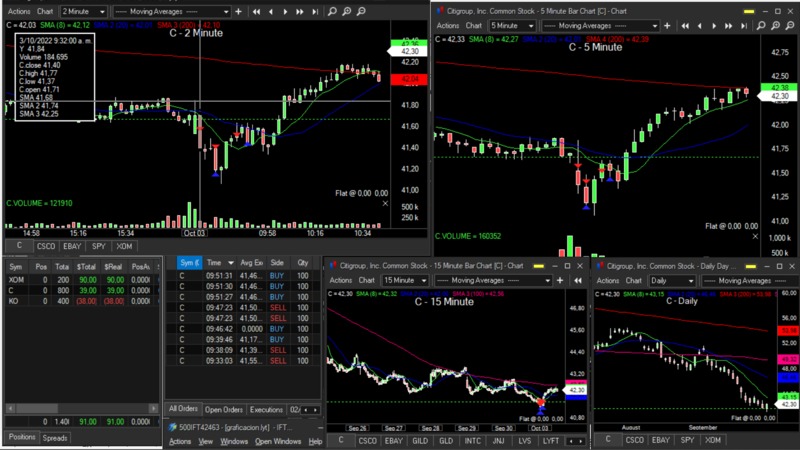Expand Moving Averages dropdown in 5 Minute chart
Viewport: 800px width, 450px height.
(x=657, y=25)
